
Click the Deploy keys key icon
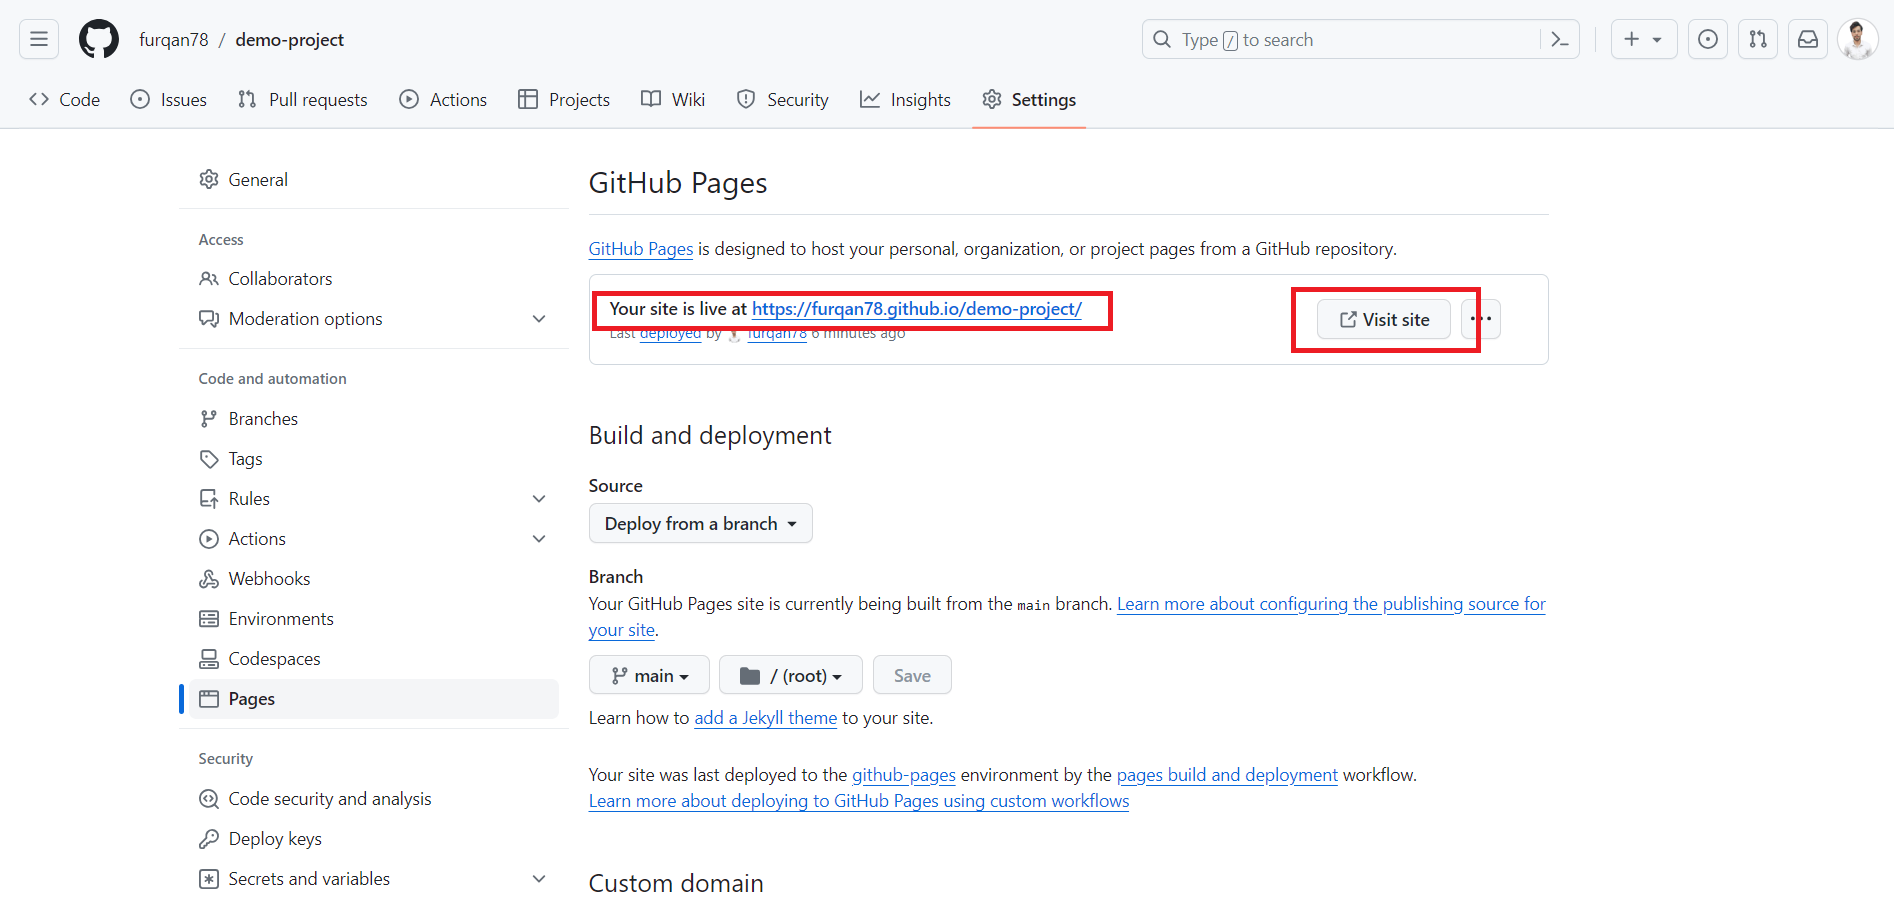click(x=209, y=838)
